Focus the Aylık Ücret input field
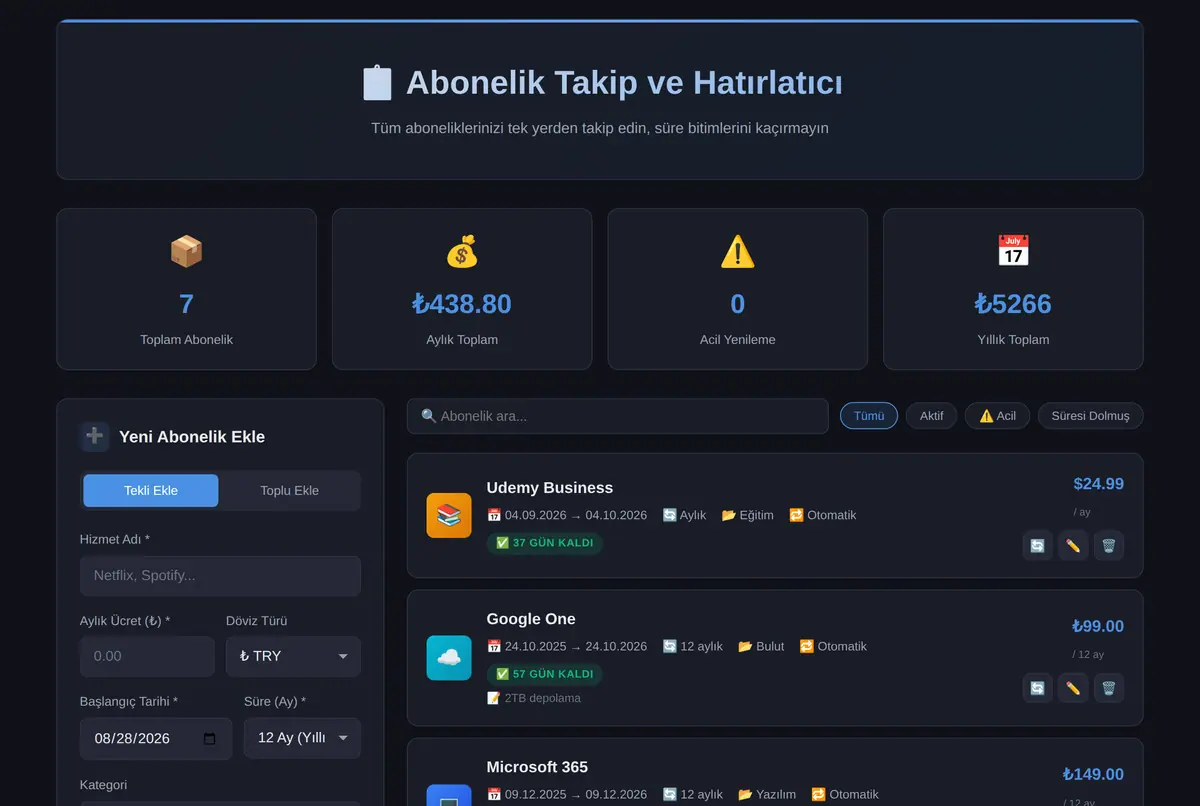This screenshot has height=806, width=1200. point(147,656)
